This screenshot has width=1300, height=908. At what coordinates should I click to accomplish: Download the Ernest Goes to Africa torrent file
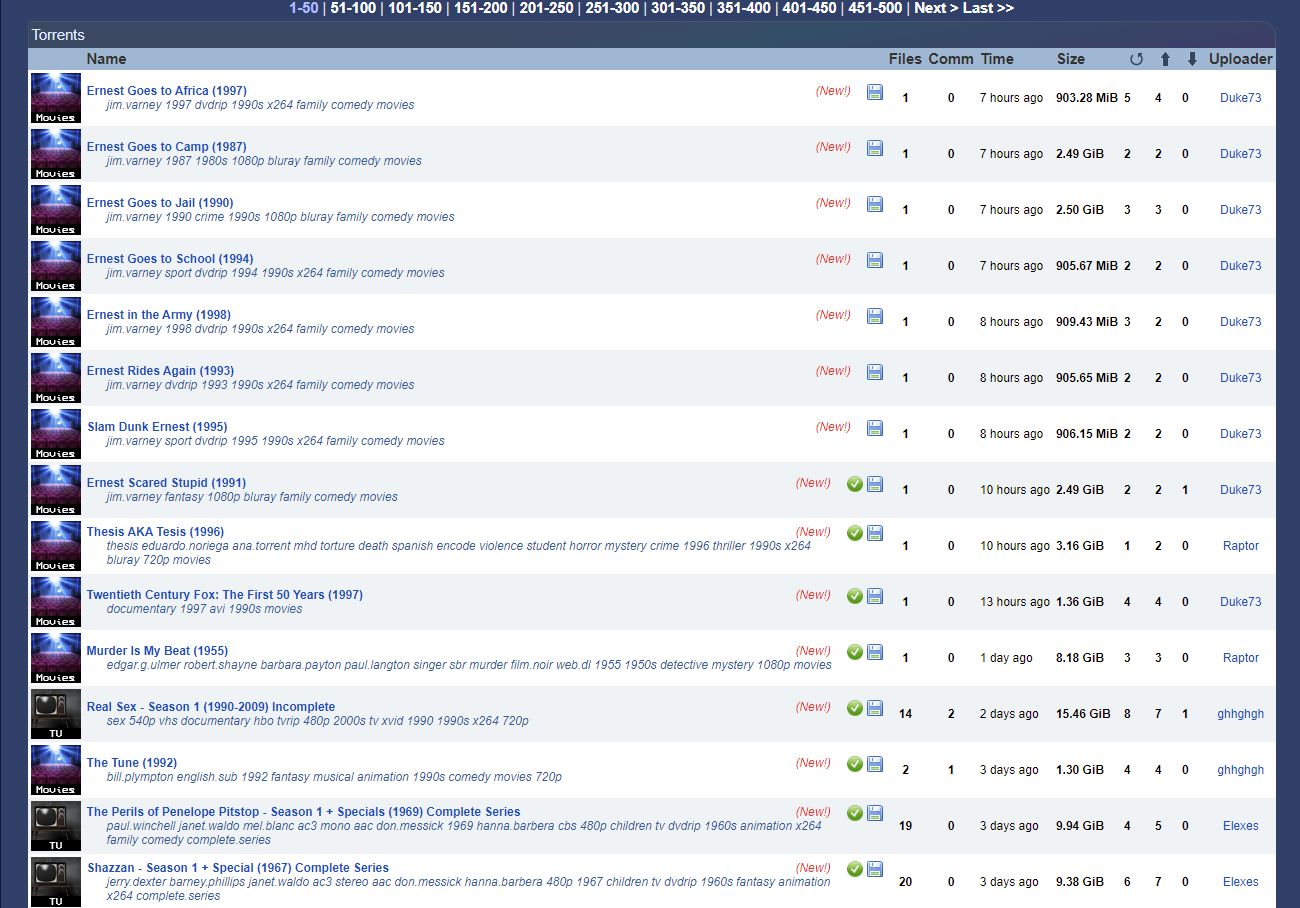(x=875, y=92)
